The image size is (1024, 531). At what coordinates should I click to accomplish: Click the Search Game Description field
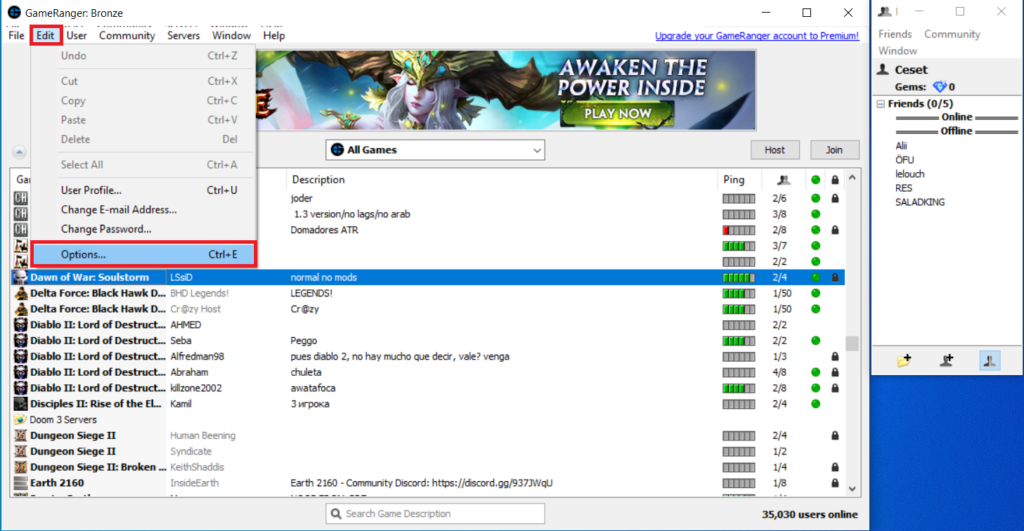coord(435,514)
